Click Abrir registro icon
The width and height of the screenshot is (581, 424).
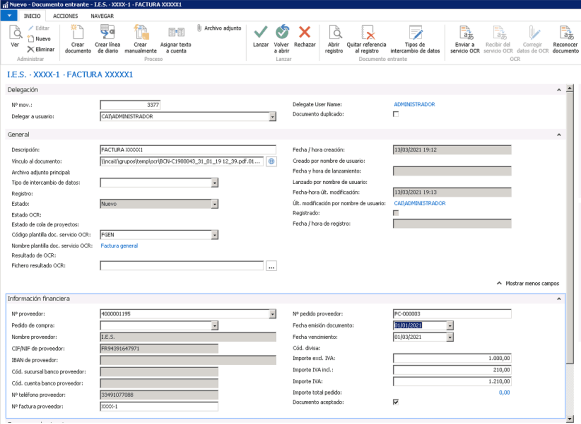(335, 33)
